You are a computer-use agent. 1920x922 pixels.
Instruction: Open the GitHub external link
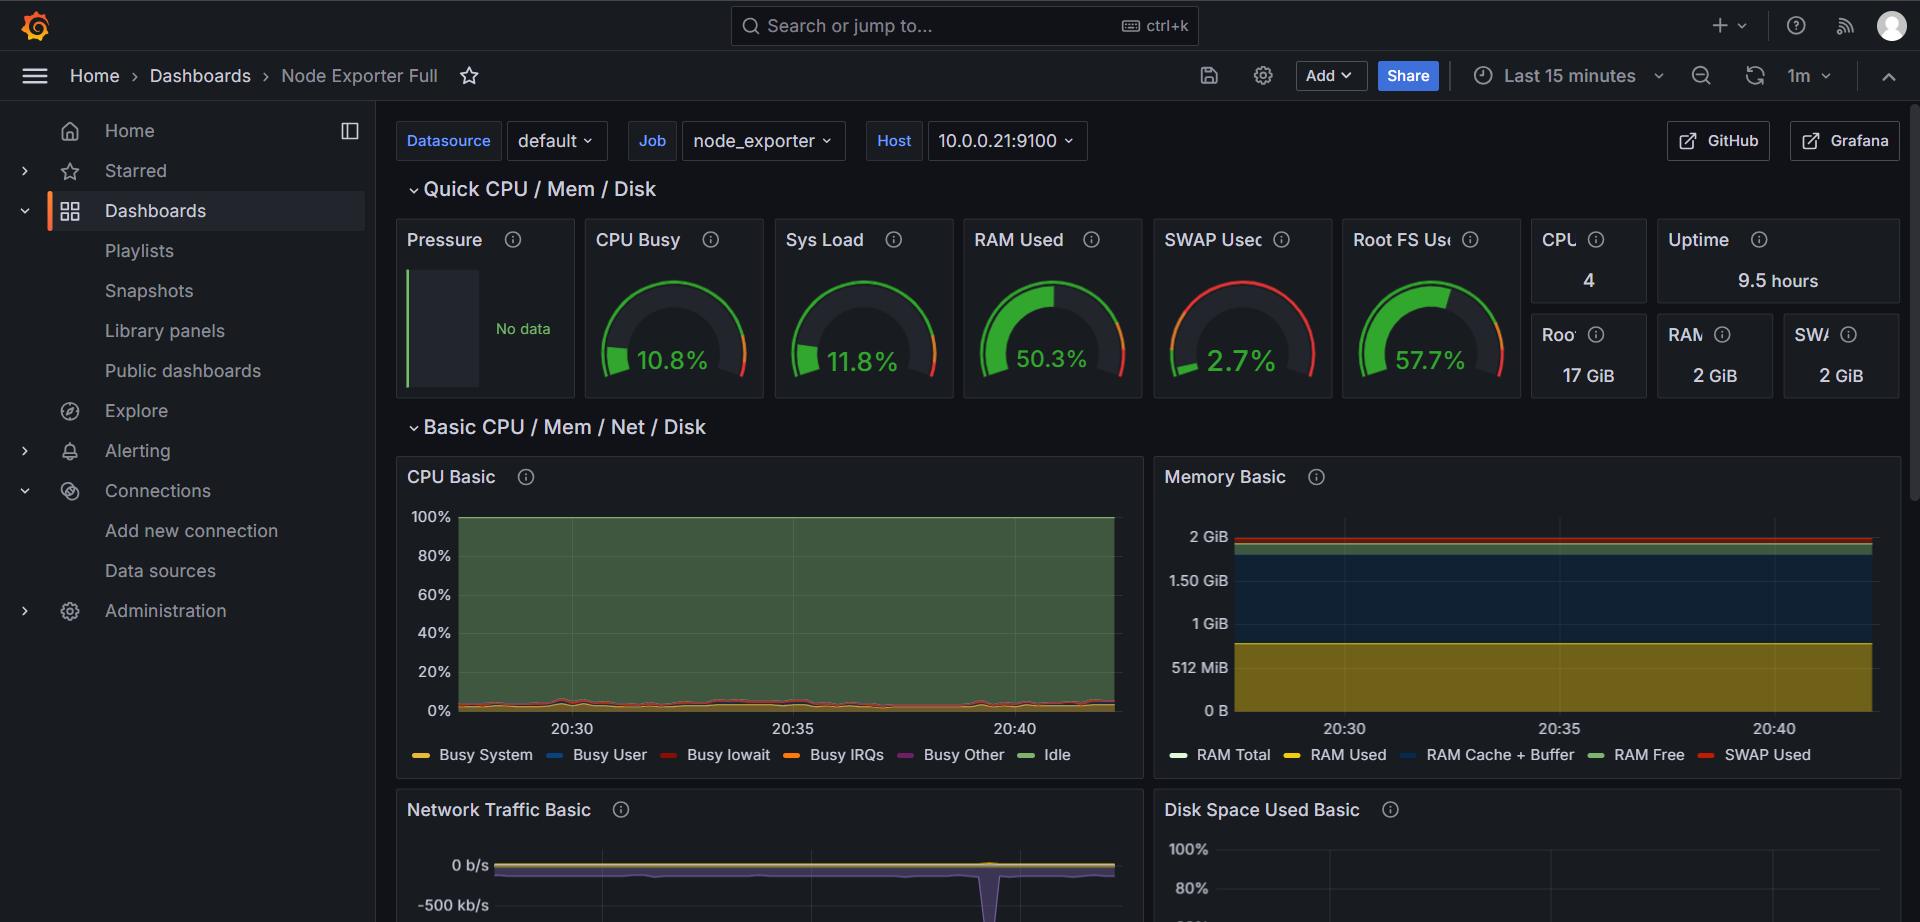tap(1718, 141)
